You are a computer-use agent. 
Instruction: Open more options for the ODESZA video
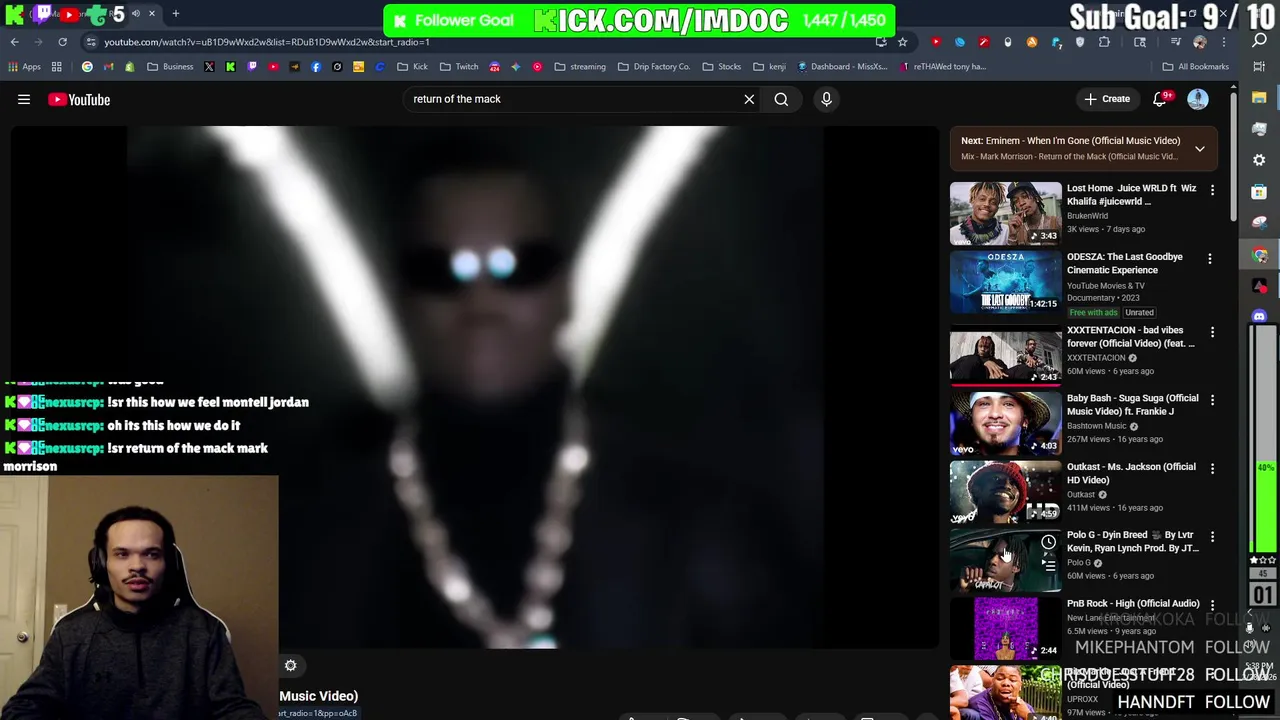coord(1210,259)
